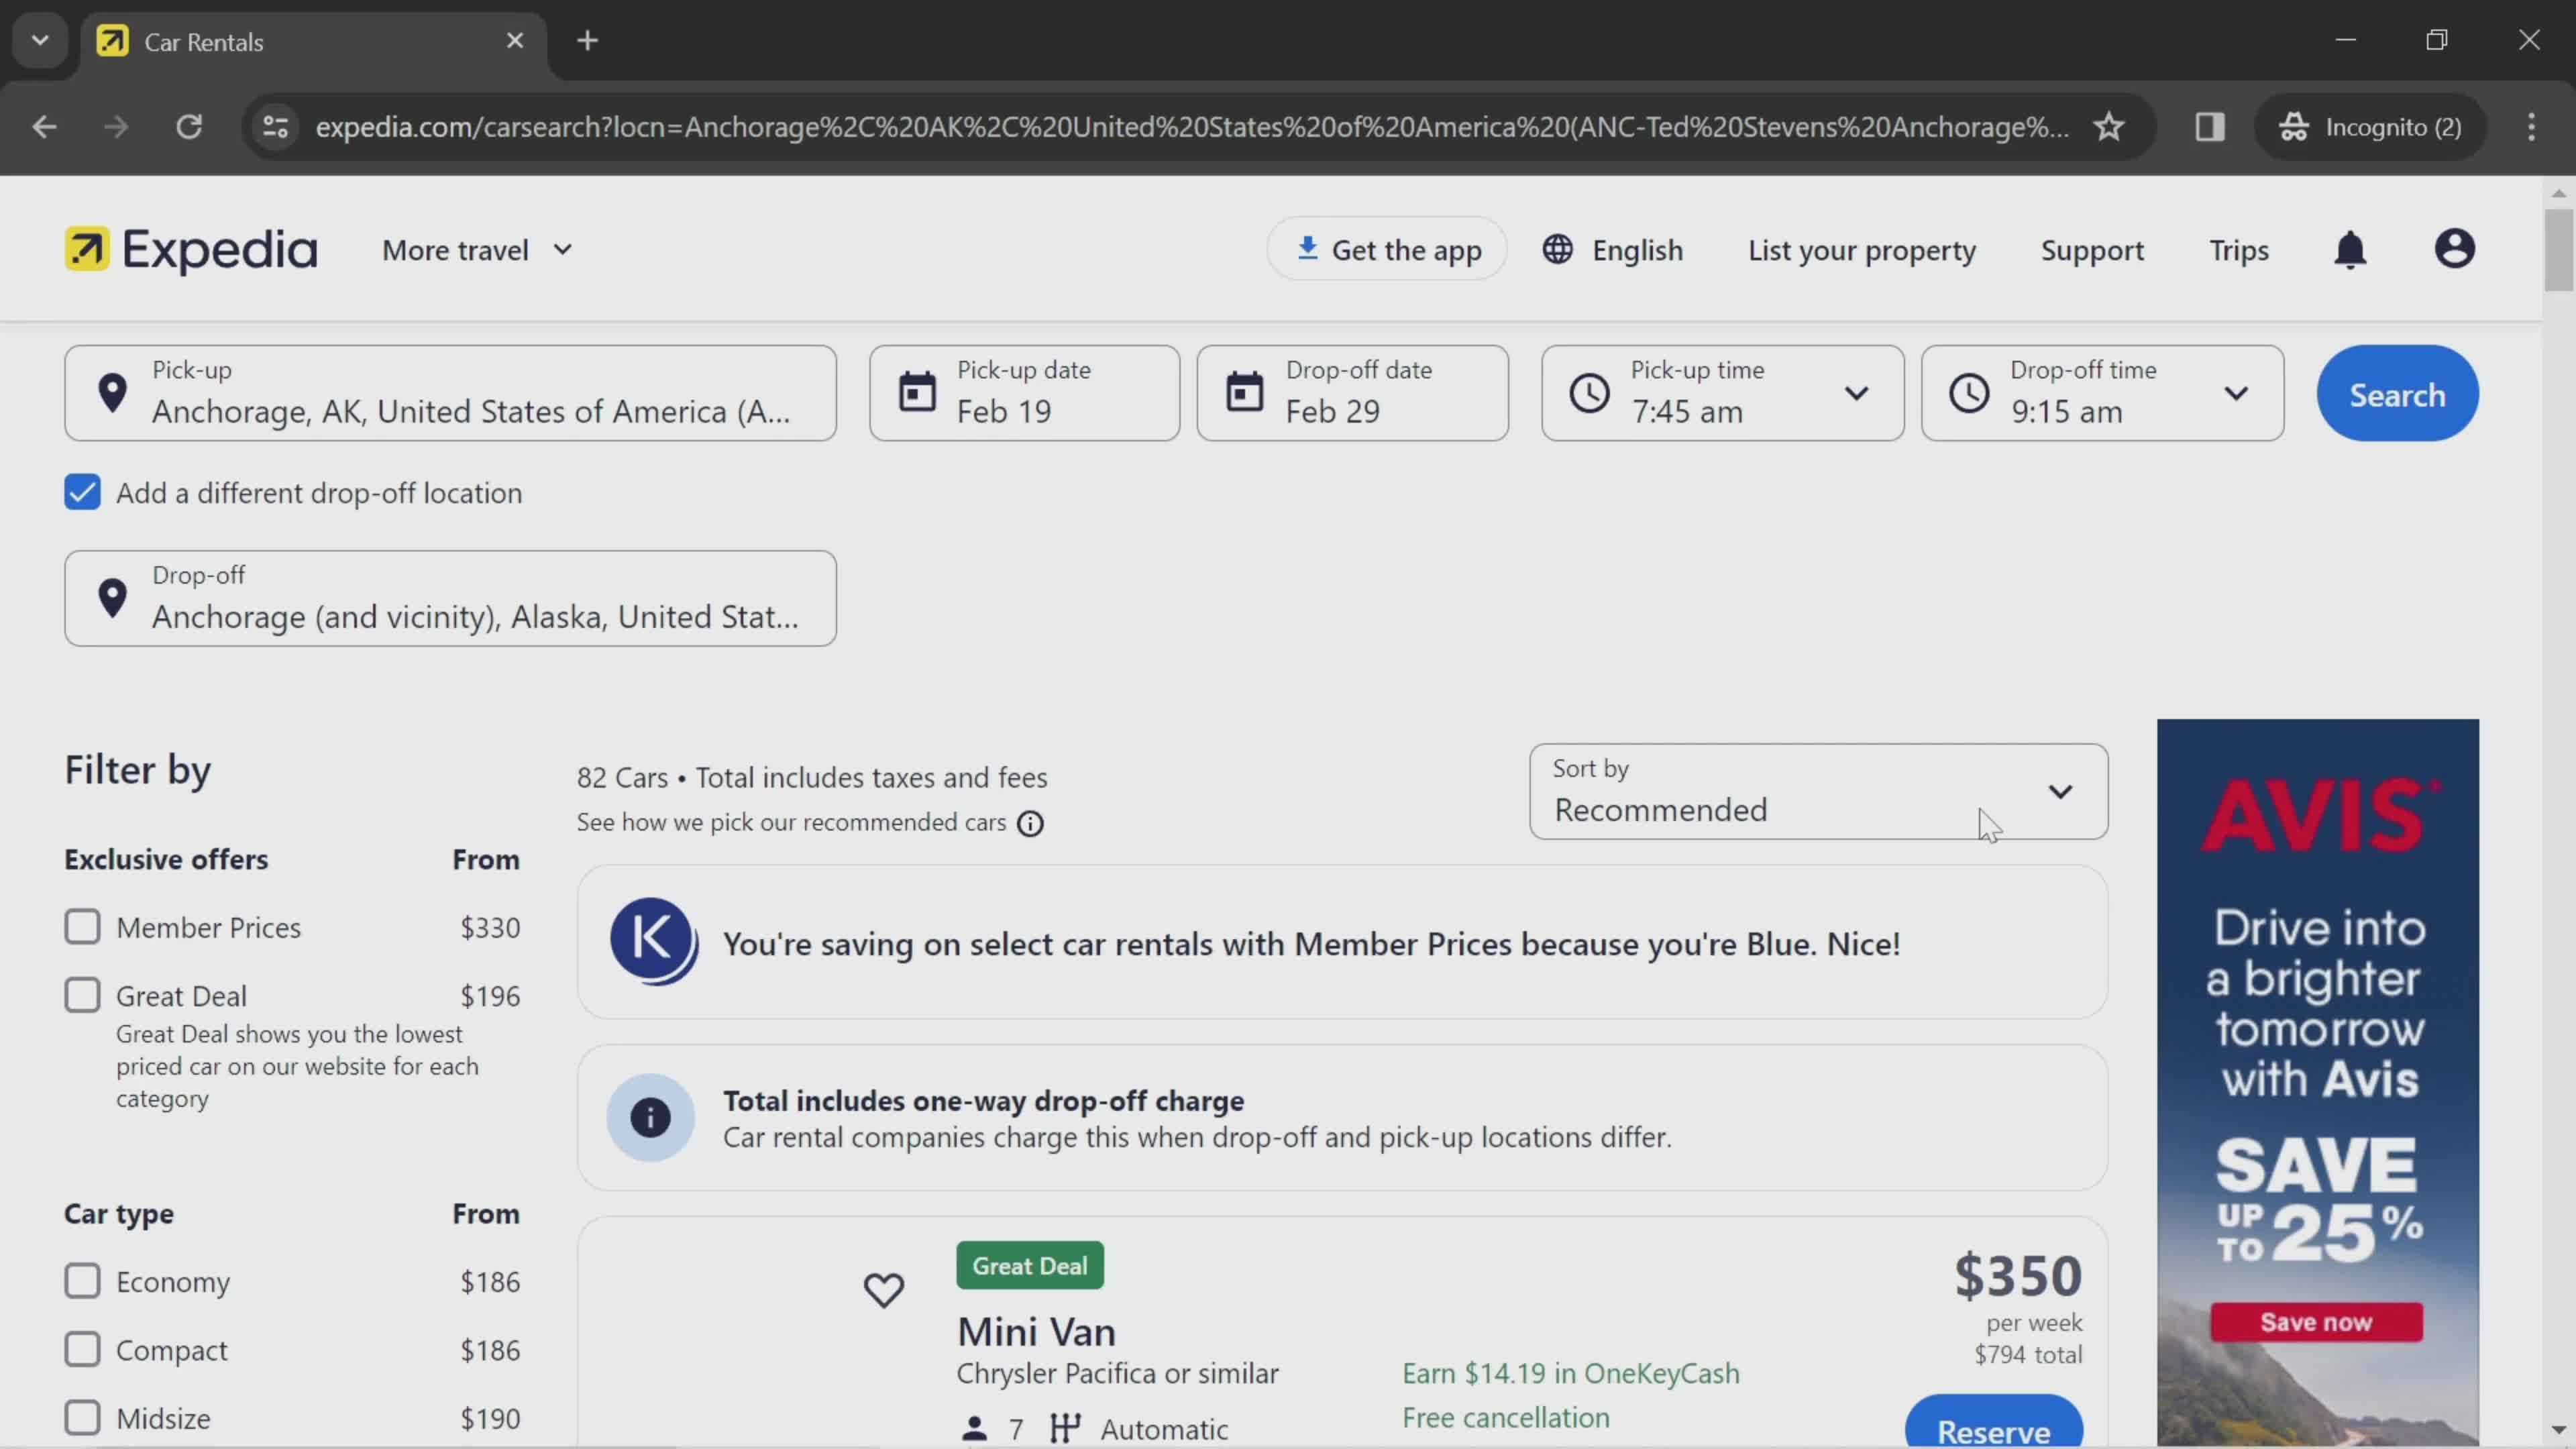Viewport: 2576px width, 1449px height.
Task: Open the account profile icon
Action: point(2454,249)
